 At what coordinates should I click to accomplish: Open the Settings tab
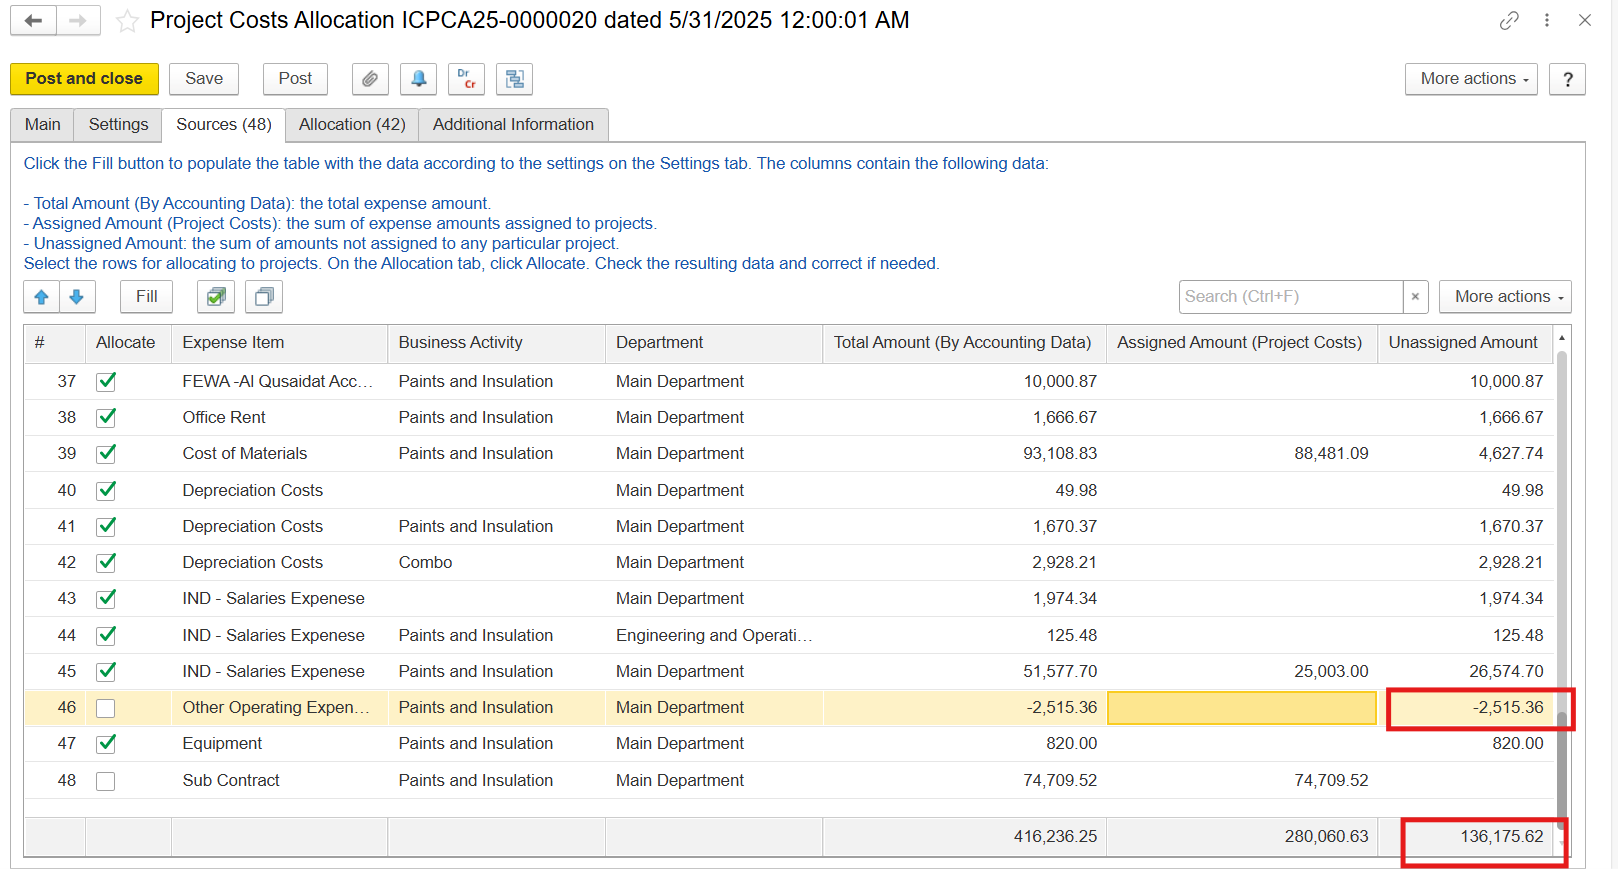118,125
